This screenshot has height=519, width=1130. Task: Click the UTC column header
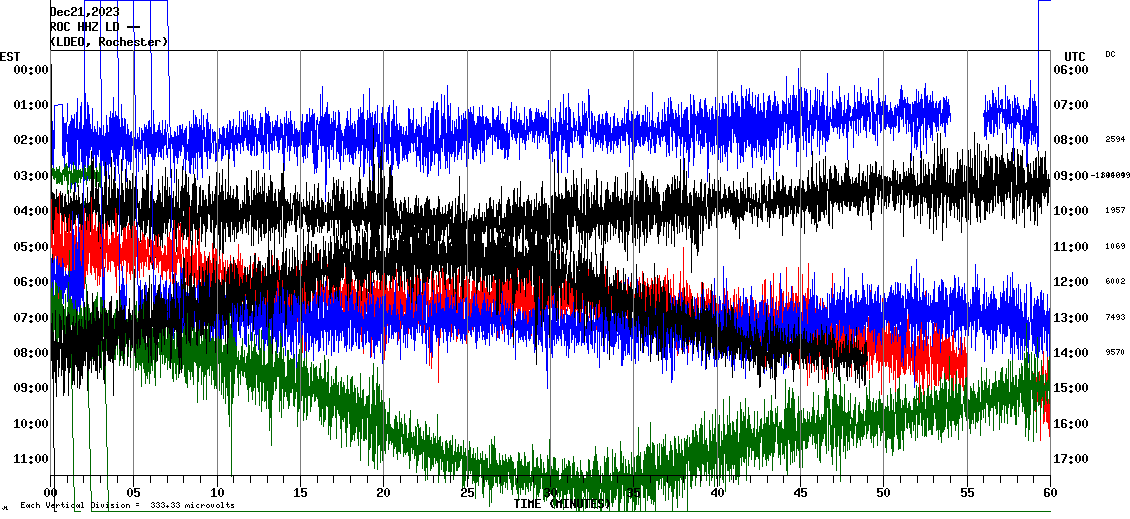(x=1074, y=57)
